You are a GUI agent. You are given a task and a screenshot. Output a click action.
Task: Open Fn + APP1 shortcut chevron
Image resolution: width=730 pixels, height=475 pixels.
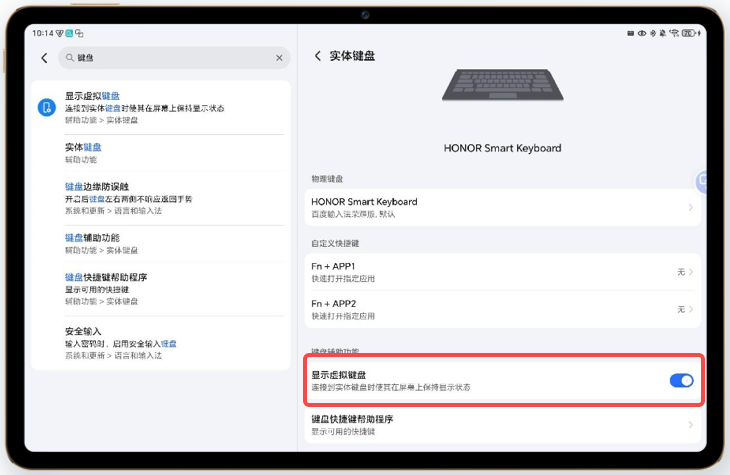[689, 272]
